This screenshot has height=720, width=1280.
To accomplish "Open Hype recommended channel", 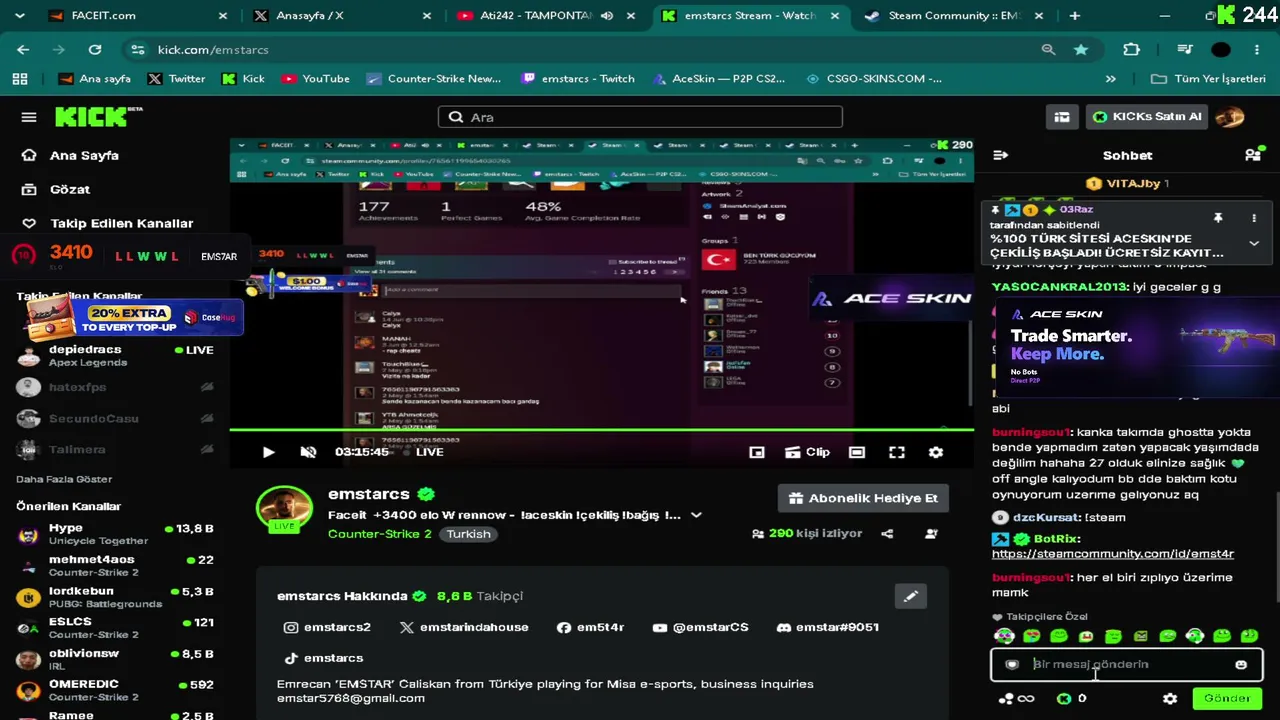I will click(115, 534).
